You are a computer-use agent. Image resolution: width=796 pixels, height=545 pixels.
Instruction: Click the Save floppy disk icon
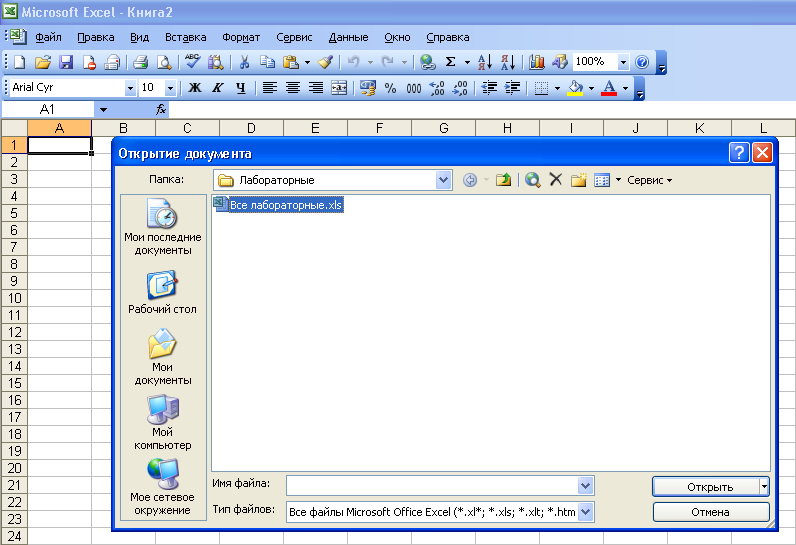[x=66, y=62]
